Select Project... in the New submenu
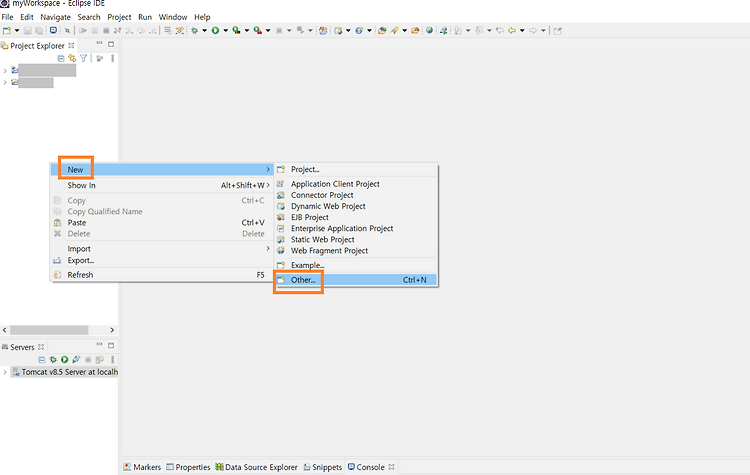This screenshot has height=475, width=750. 356,169
